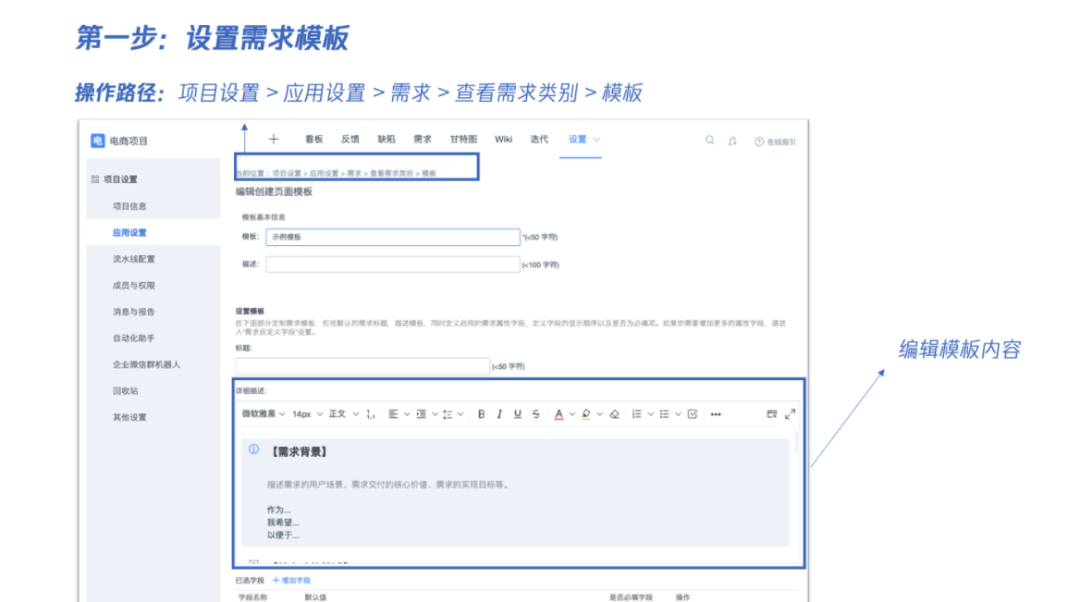Open more toolbar options via the ellipsis icon
1080x602 pixels.
tap(716, 413)
